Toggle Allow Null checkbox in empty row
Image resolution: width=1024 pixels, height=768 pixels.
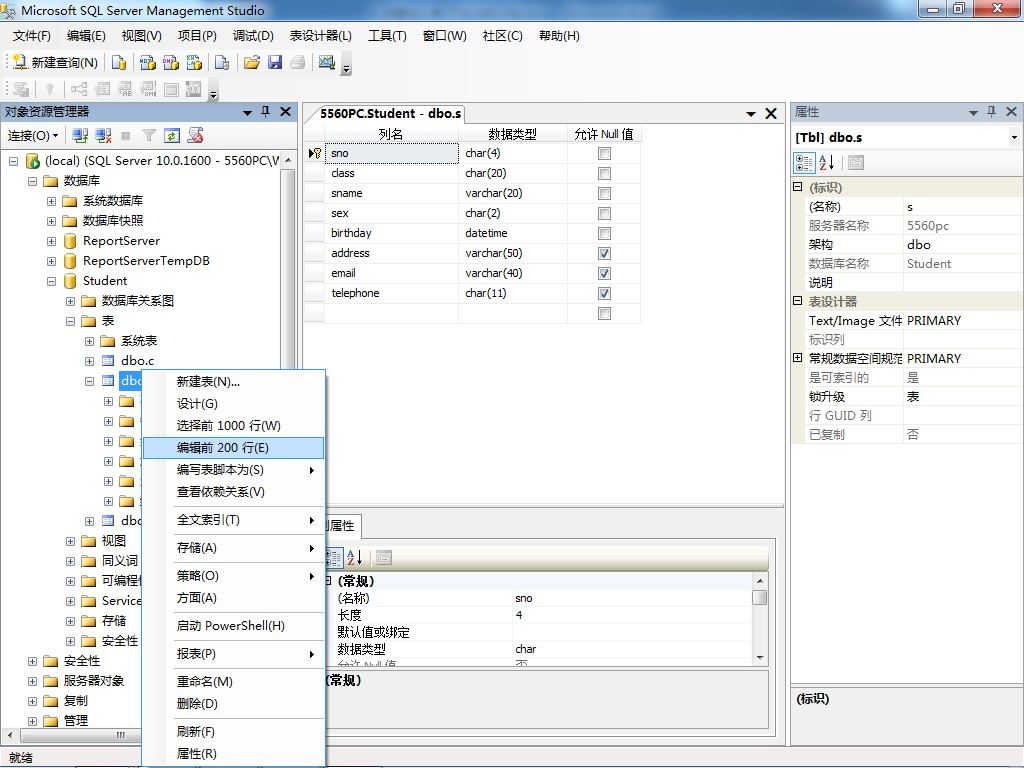tap(604, 313)
